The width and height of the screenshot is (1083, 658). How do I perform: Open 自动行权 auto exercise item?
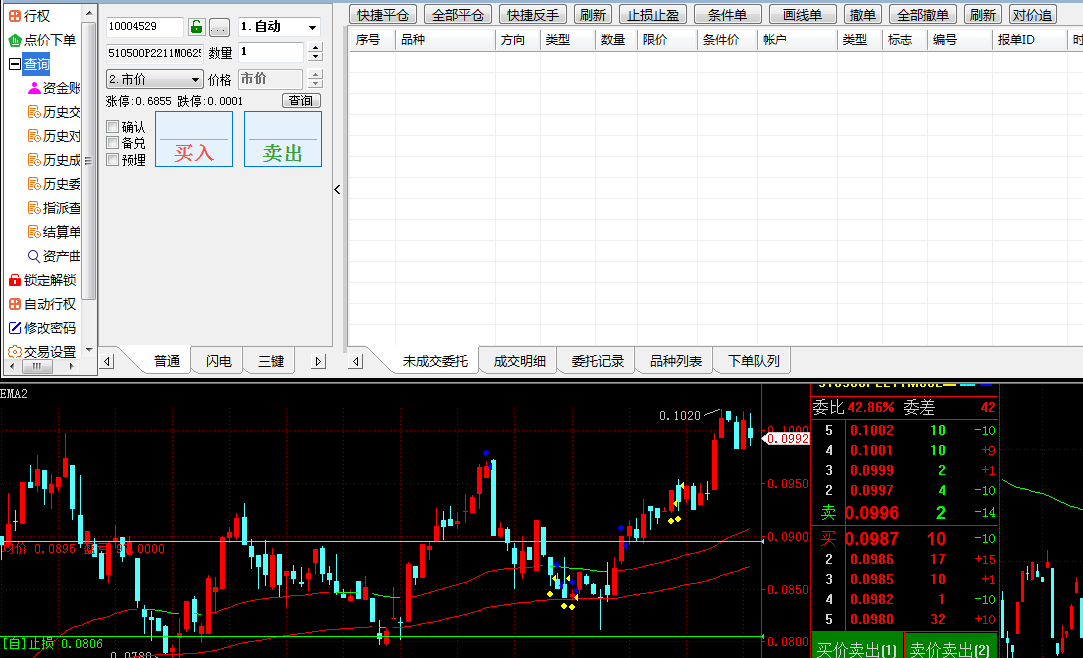42,304
